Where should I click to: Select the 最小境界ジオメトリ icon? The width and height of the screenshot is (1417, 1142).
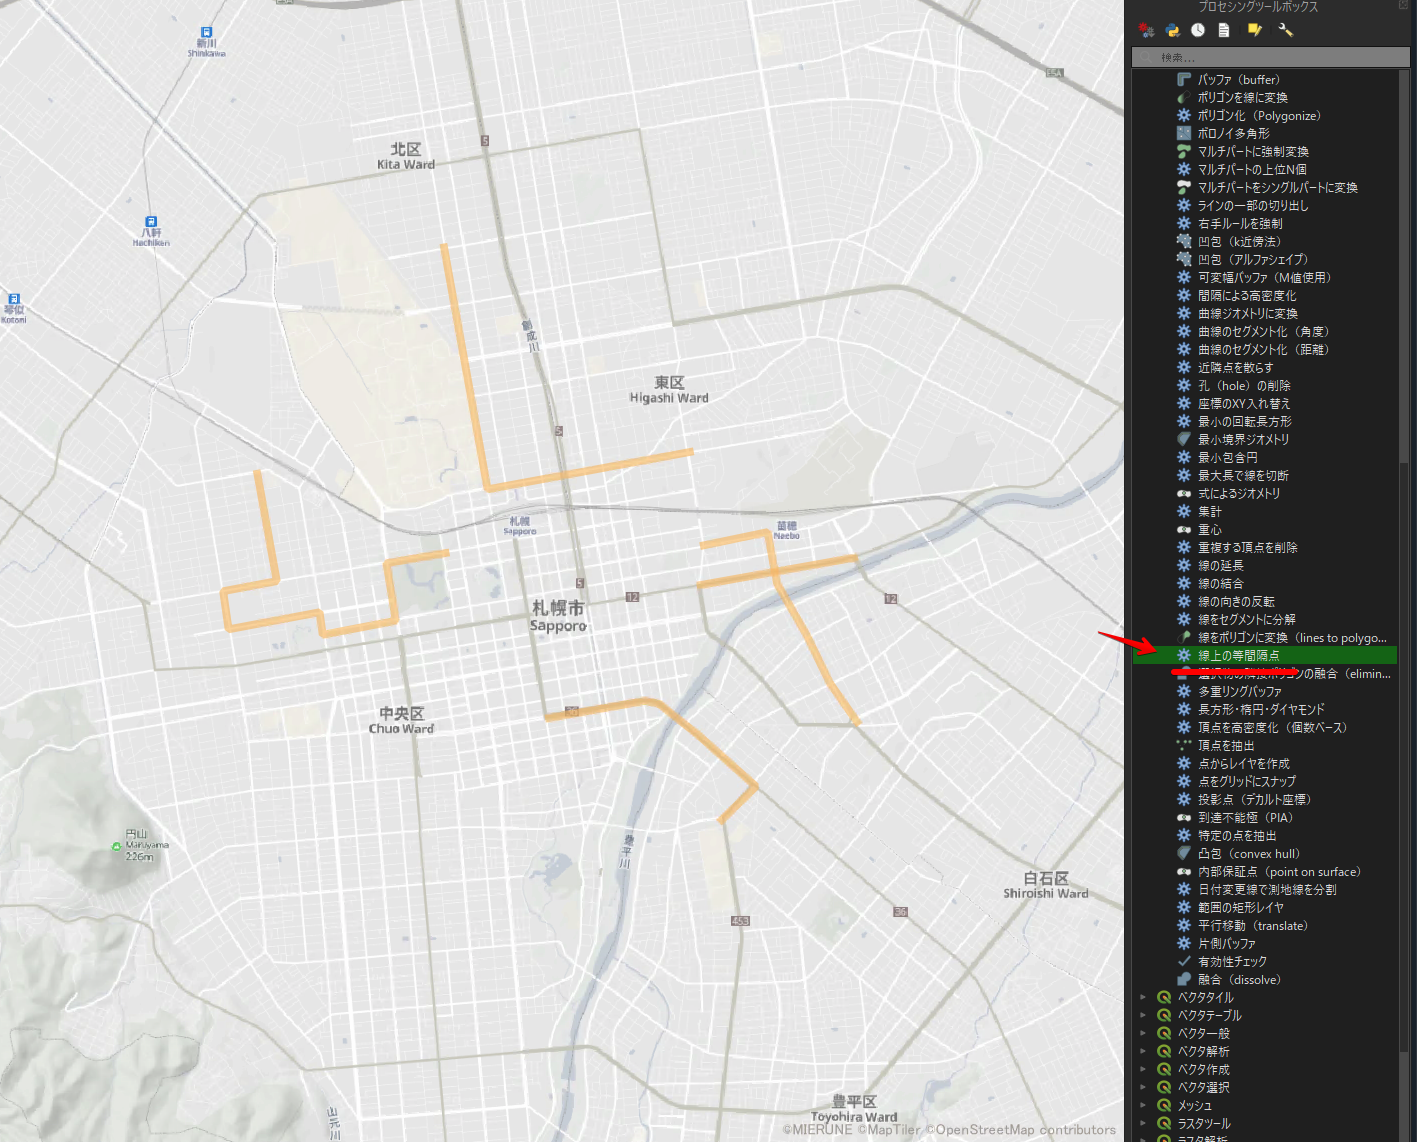pyautogui.click(x=1184, y=439)
